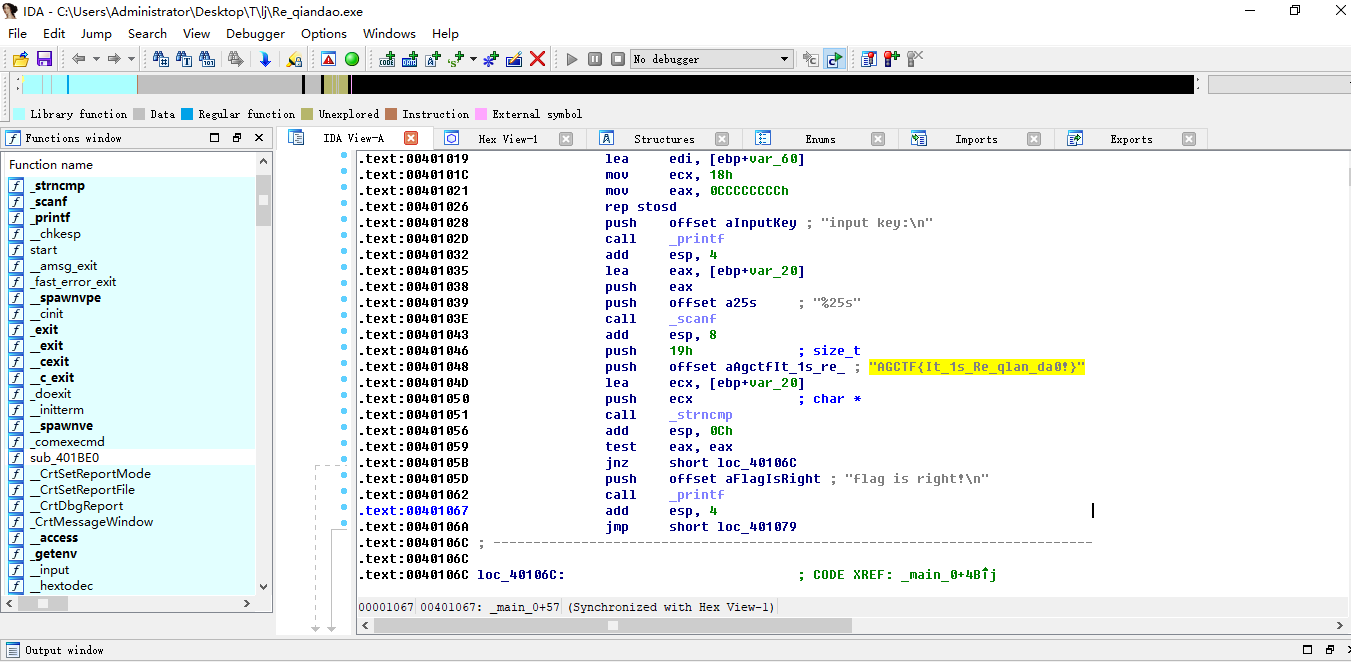Open the Jump menu
The width and height of the screenshot is (1351, 662).
click(96, 33)
